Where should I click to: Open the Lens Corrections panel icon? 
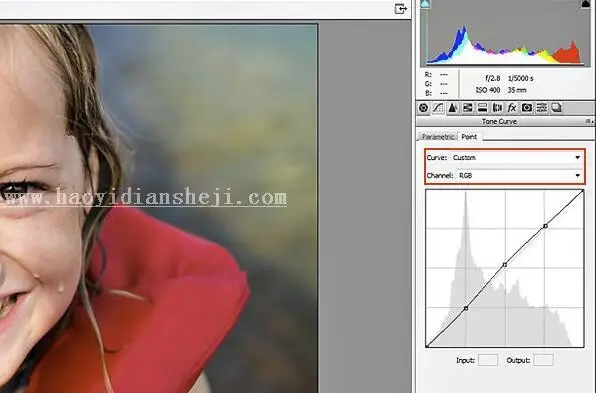click(x=497, y=108)
